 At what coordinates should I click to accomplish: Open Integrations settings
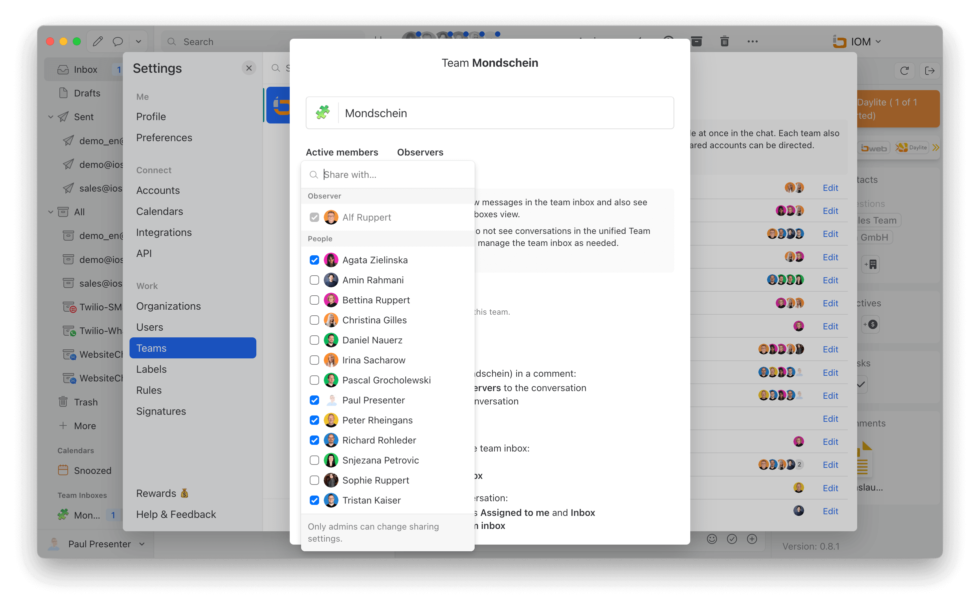coord(164,232)
